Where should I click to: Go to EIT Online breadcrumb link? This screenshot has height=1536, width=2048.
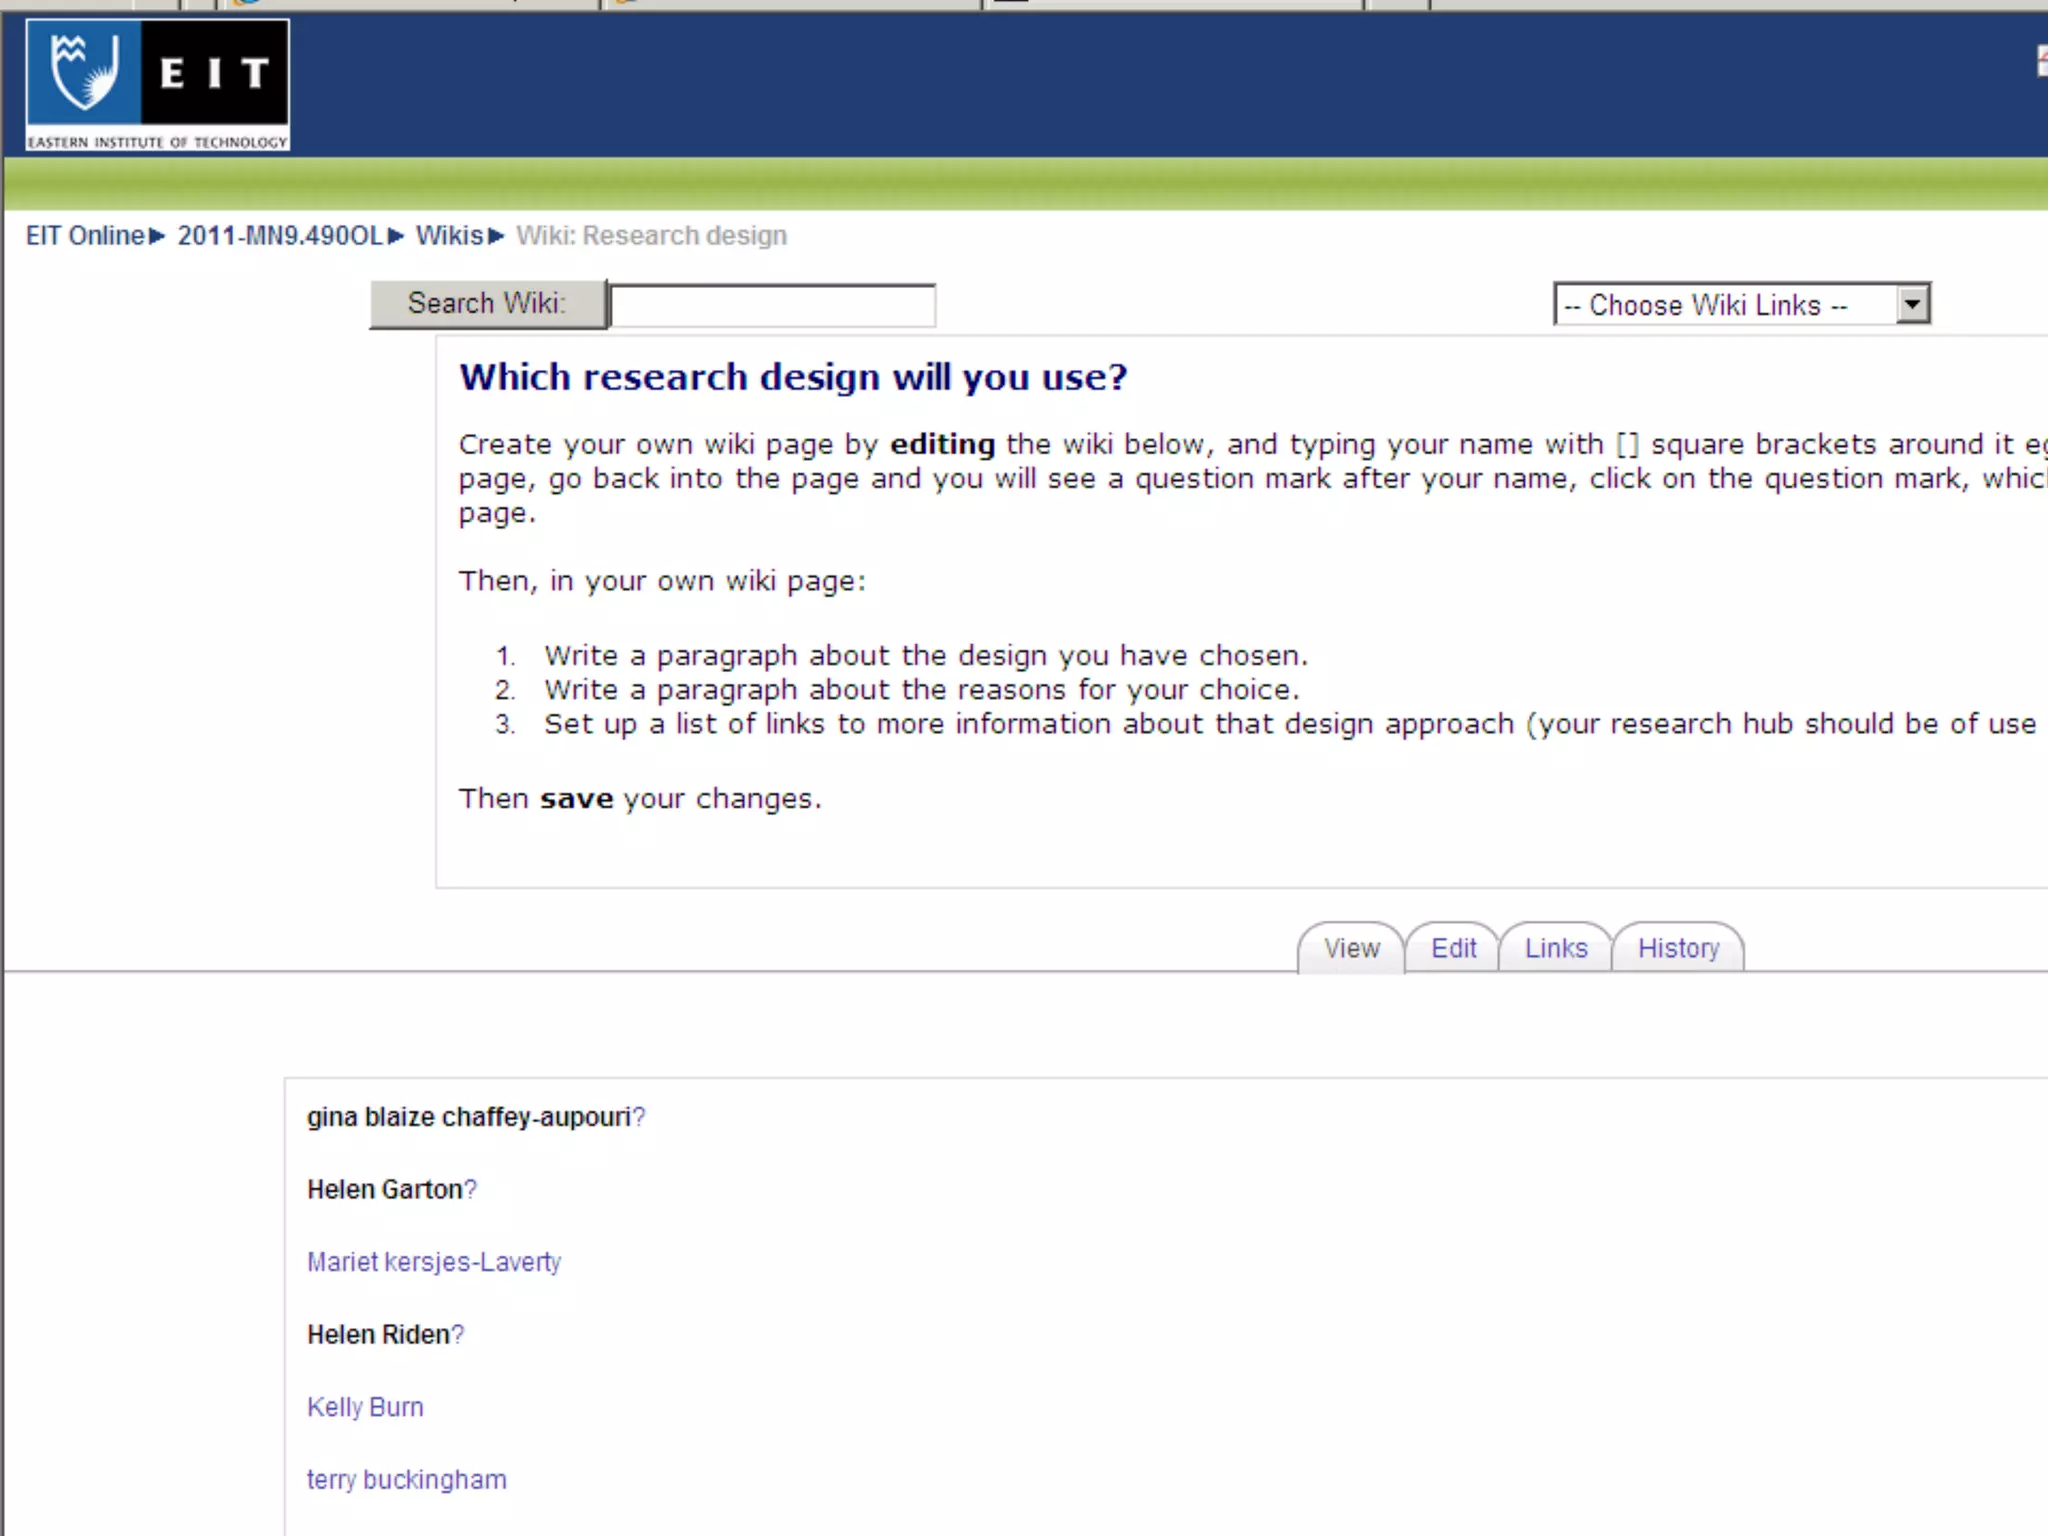point(85,236)
